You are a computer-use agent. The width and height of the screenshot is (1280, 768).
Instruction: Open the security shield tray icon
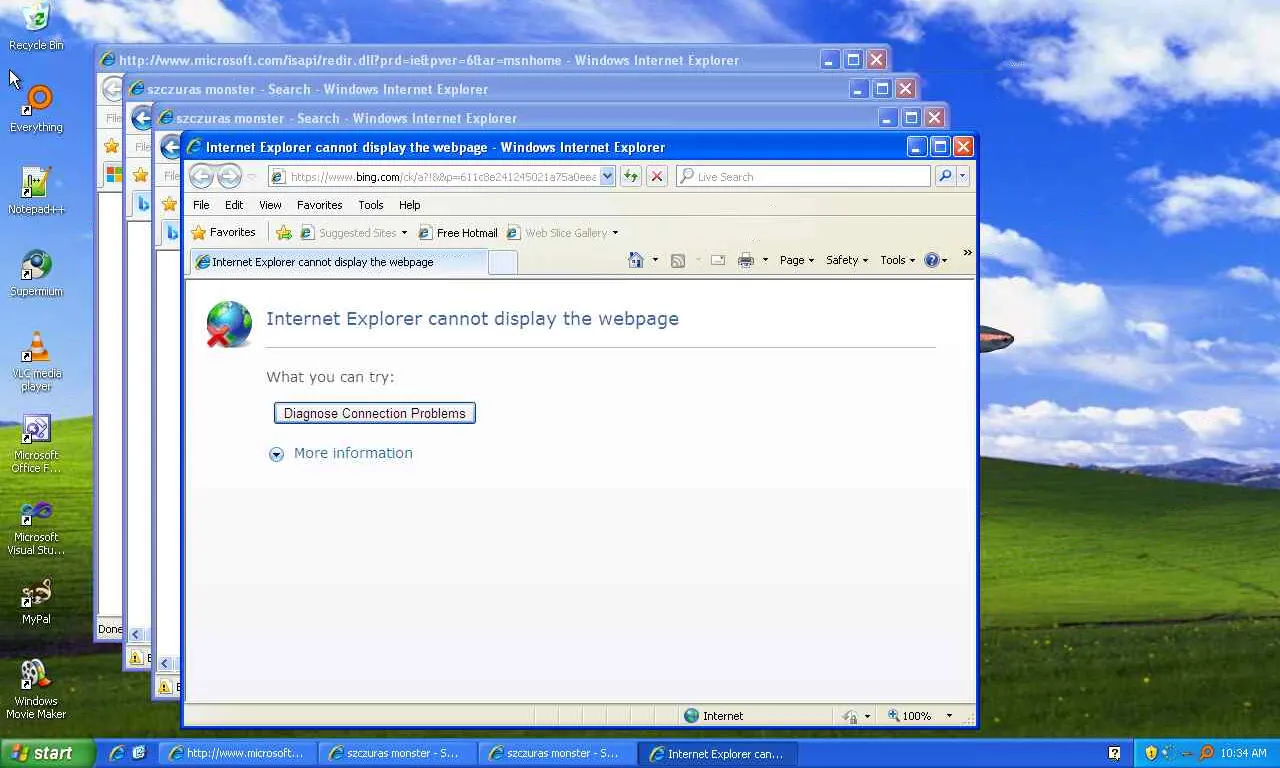(1151, 753)
